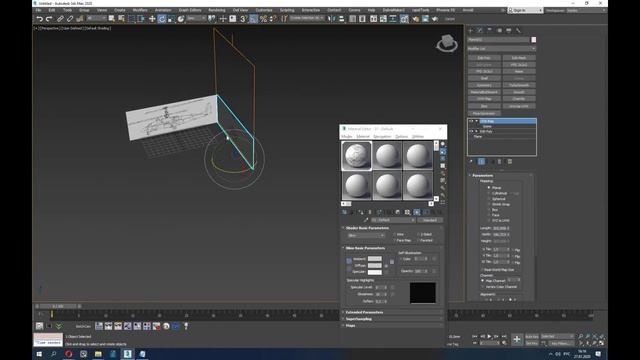Image resolution: width=640 pixels, height=360 pixels.
Task: Open the Modifiers menu
Action: point(140,10)
